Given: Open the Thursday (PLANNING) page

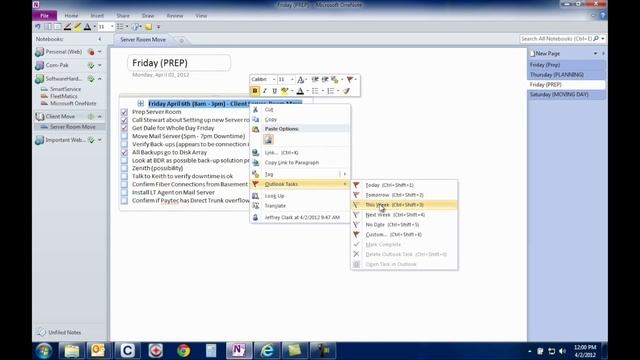Looking at the screenshot, I should pos(566,75).
